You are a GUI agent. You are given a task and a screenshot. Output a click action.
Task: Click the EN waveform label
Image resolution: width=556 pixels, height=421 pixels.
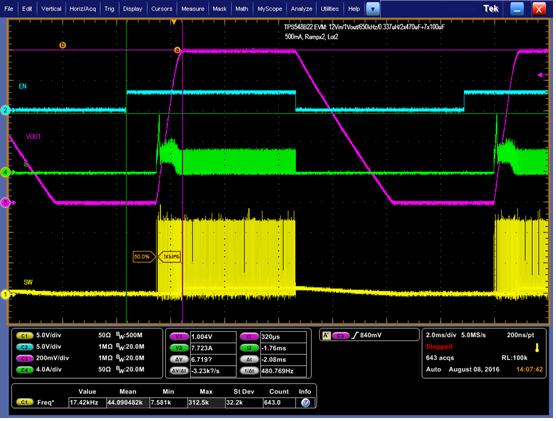[23, 86]
